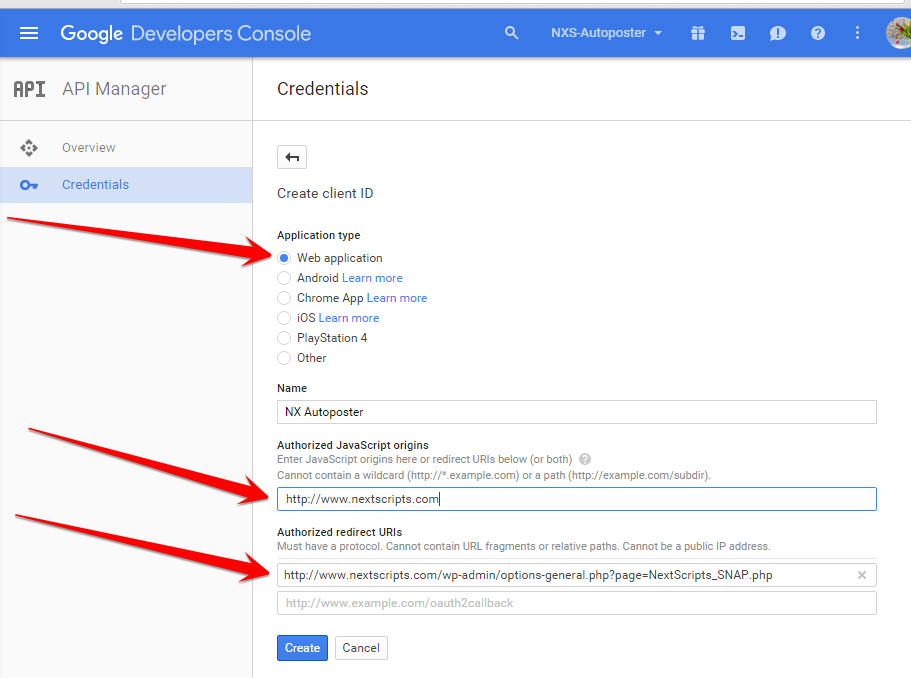Open the three-dot more options menu
Image resolution: width=911 pixels, height=678 pixels.
[857, 33]
